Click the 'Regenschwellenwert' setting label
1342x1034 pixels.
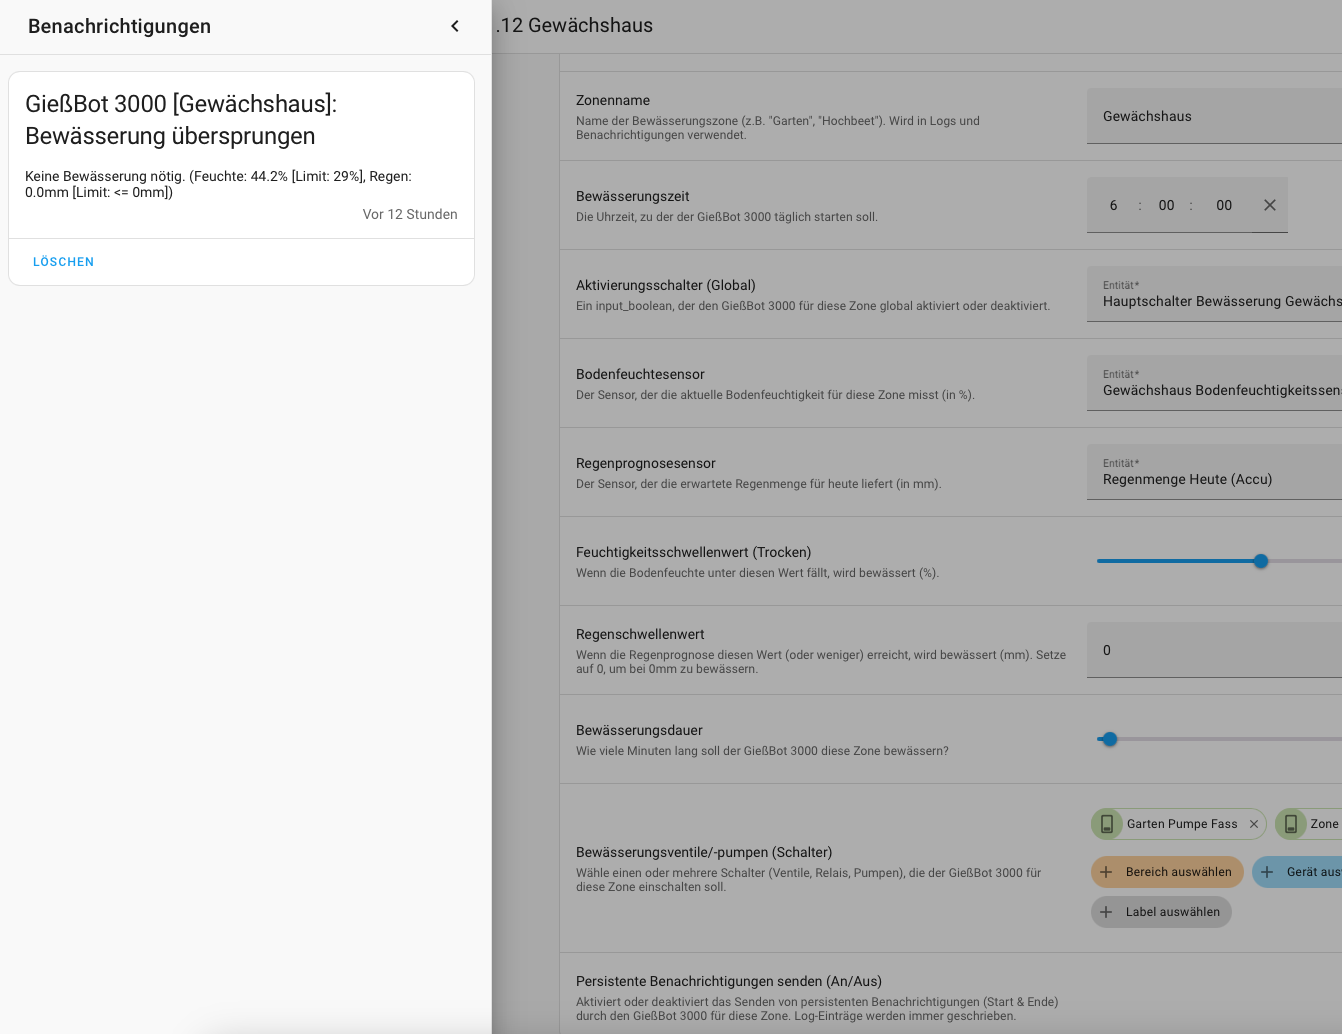(x=640, y=634)
